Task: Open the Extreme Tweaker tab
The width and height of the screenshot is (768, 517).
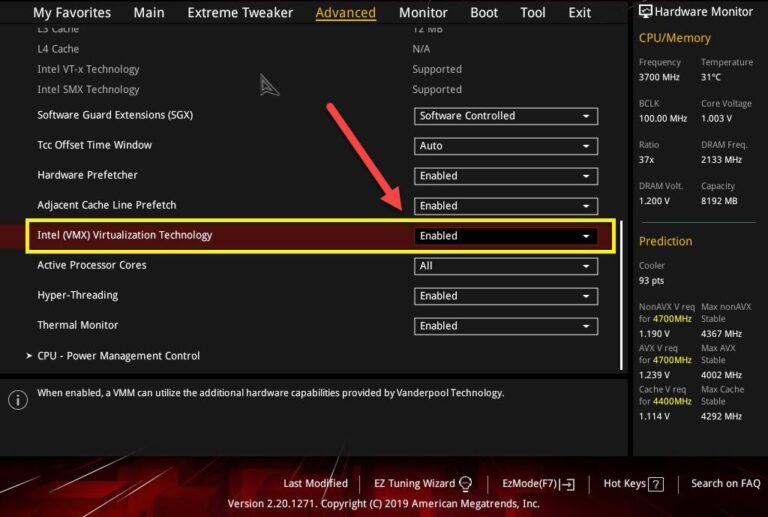Action: pos(240,13)
